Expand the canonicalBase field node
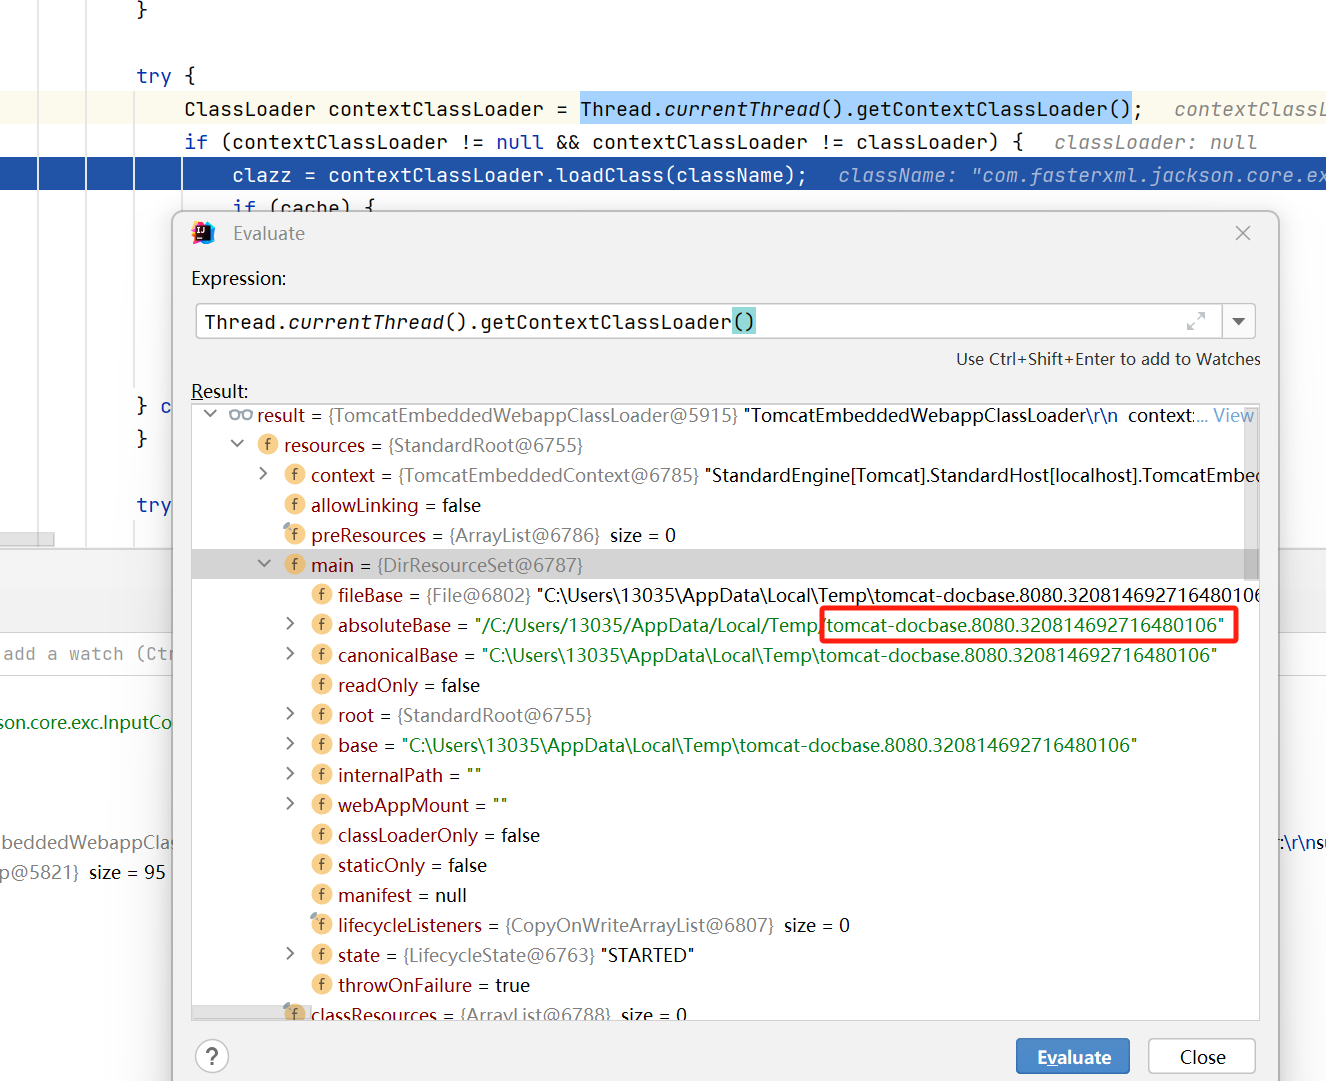This screenshot has width=1326, height=1081. tap(290, 654)
